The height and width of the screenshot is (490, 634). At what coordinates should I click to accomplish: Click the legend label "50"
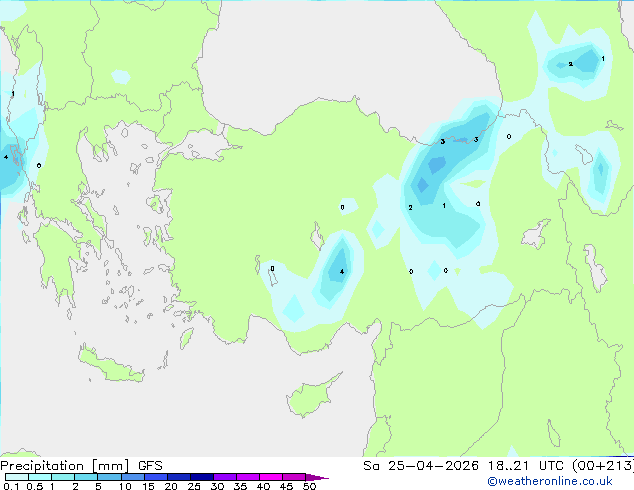(309, 486)
